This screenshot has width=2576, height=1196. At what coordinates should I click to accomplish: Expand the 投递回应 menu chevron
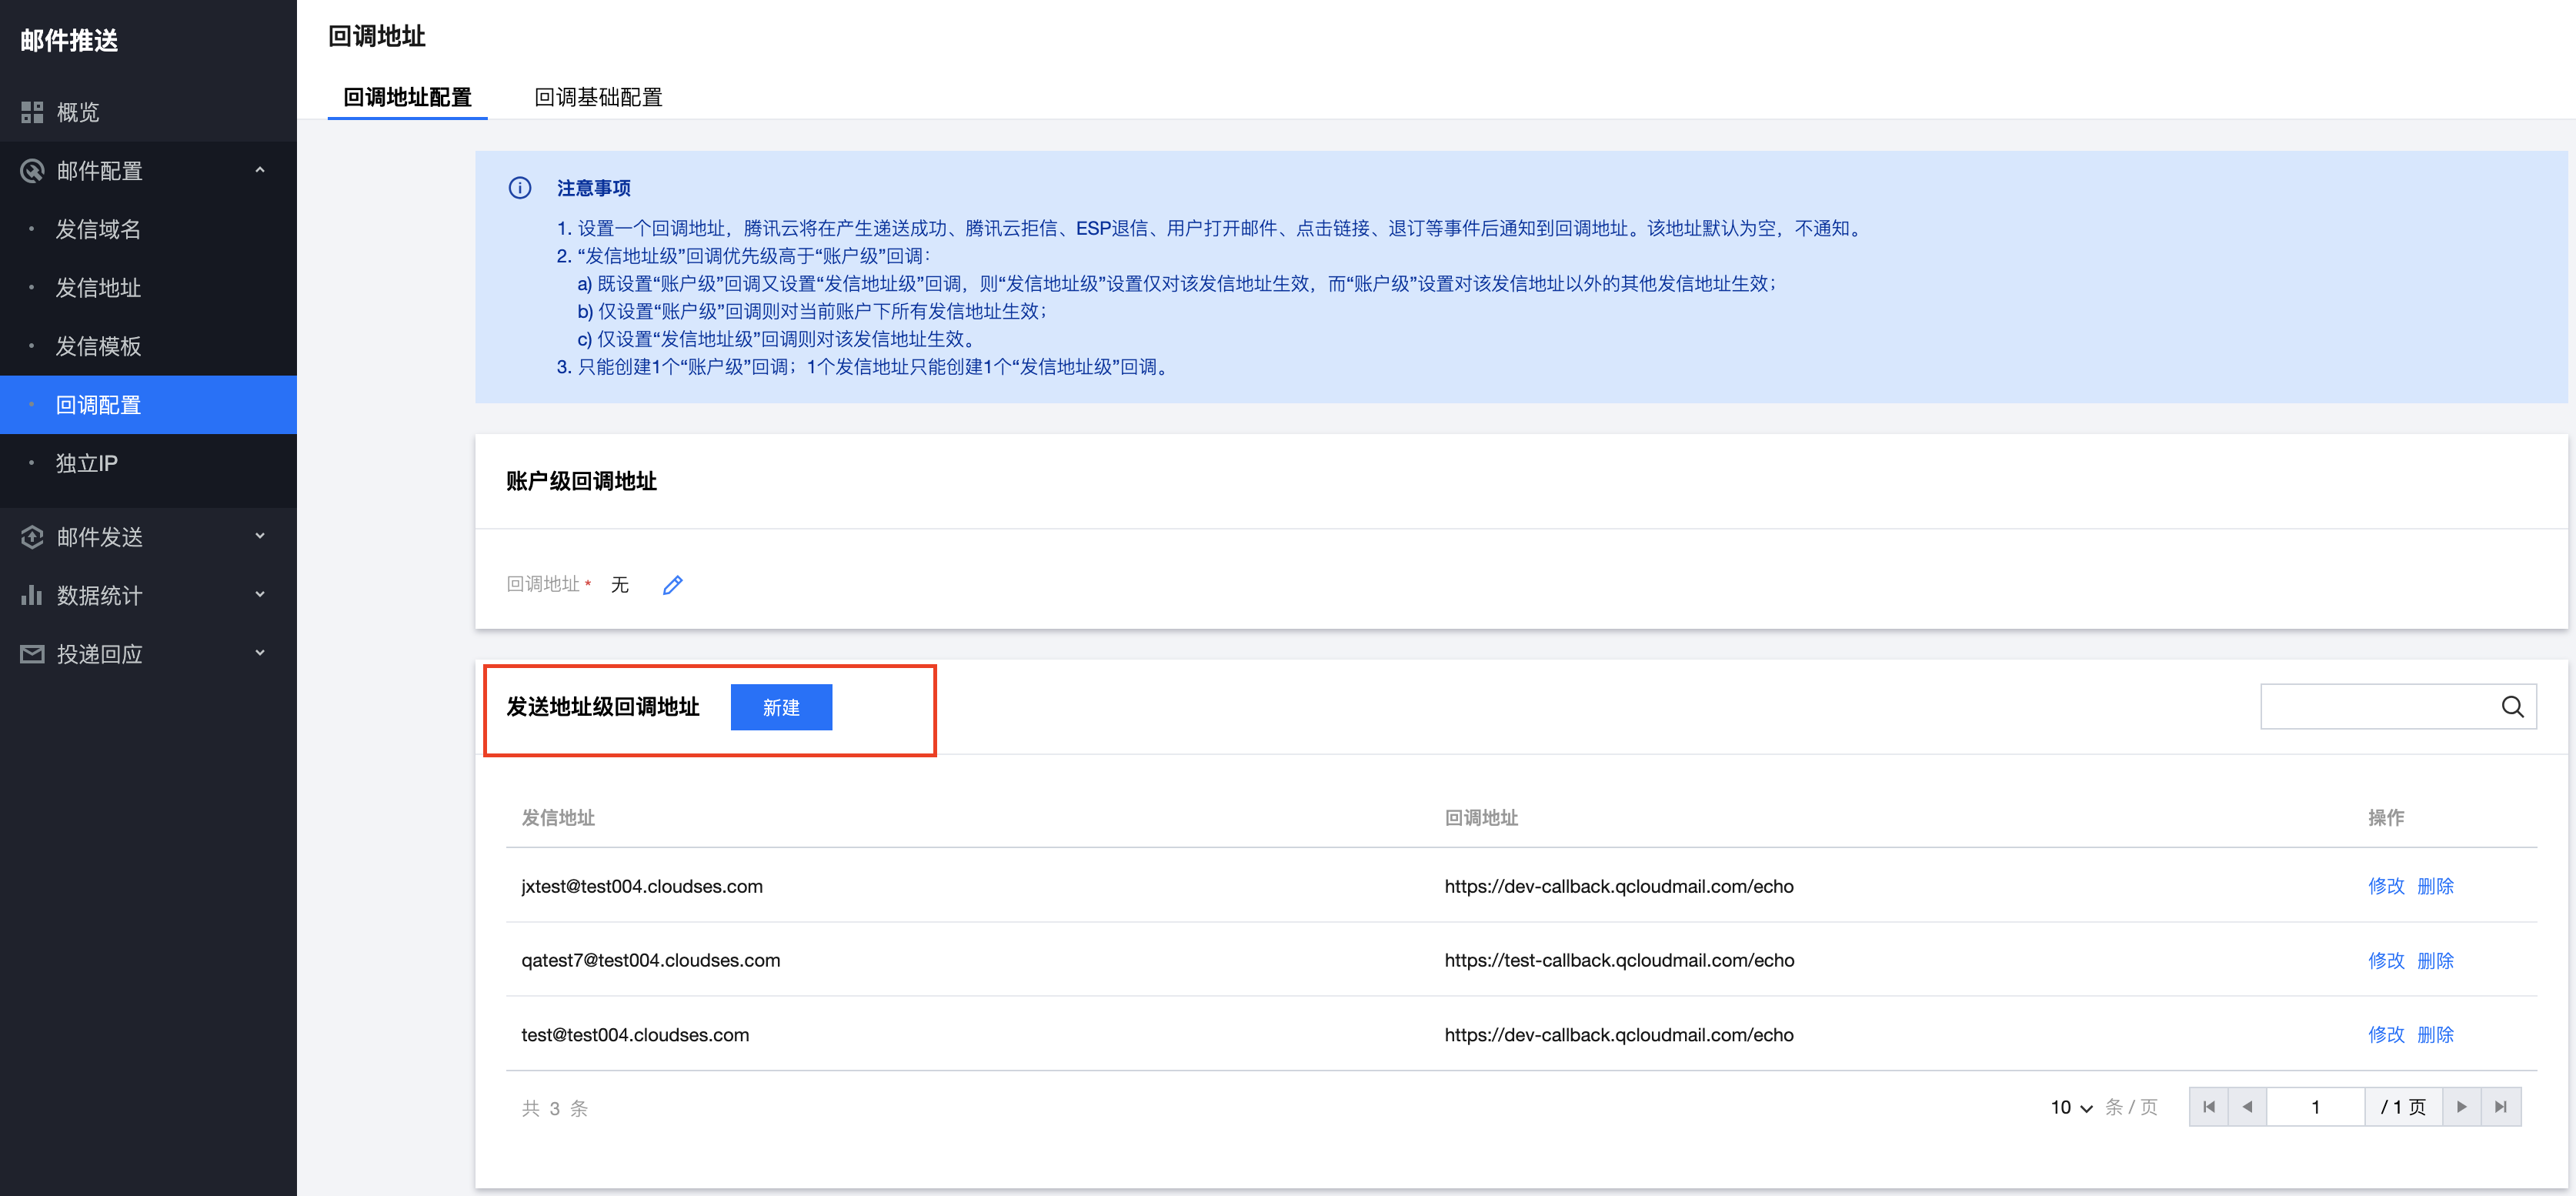260,654
